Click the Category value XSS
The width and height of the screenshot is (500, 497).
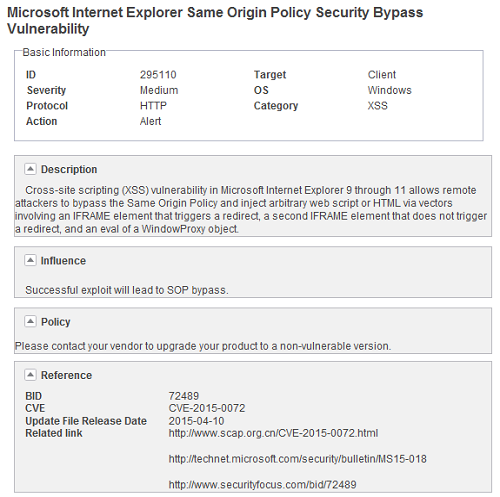coord(377,106)
